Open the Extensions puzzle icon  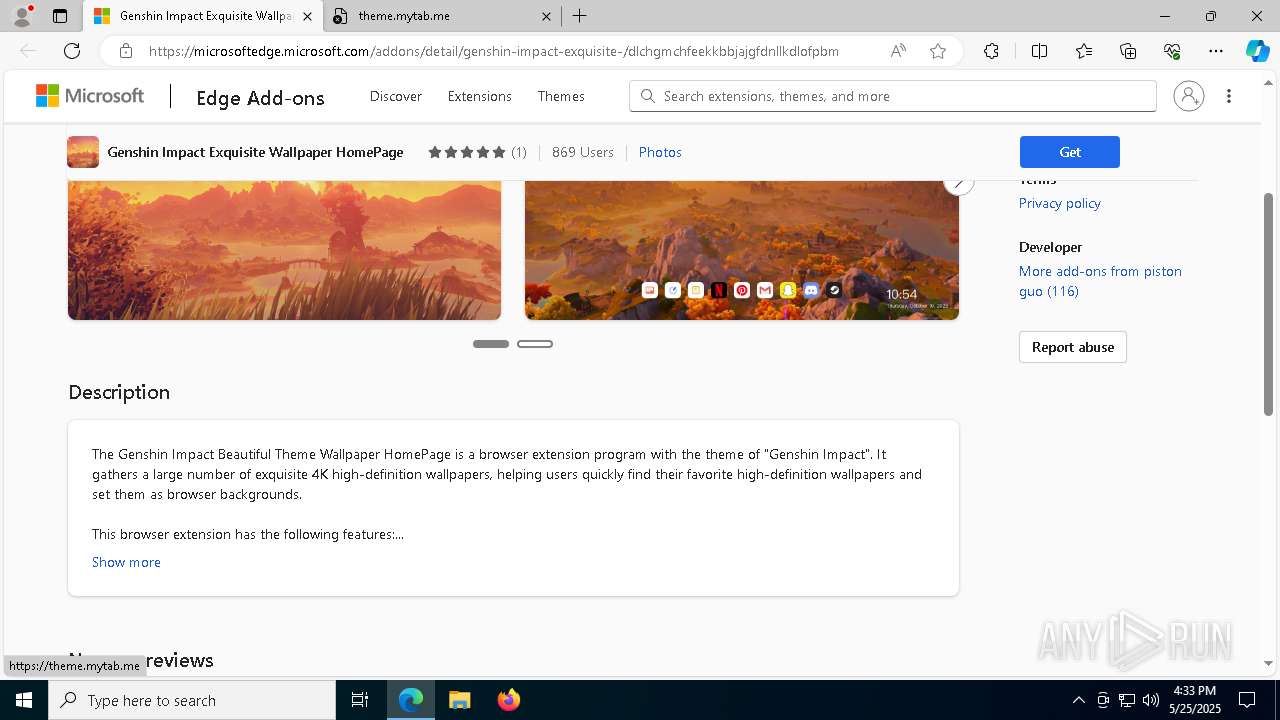click(x=991, y=51)
